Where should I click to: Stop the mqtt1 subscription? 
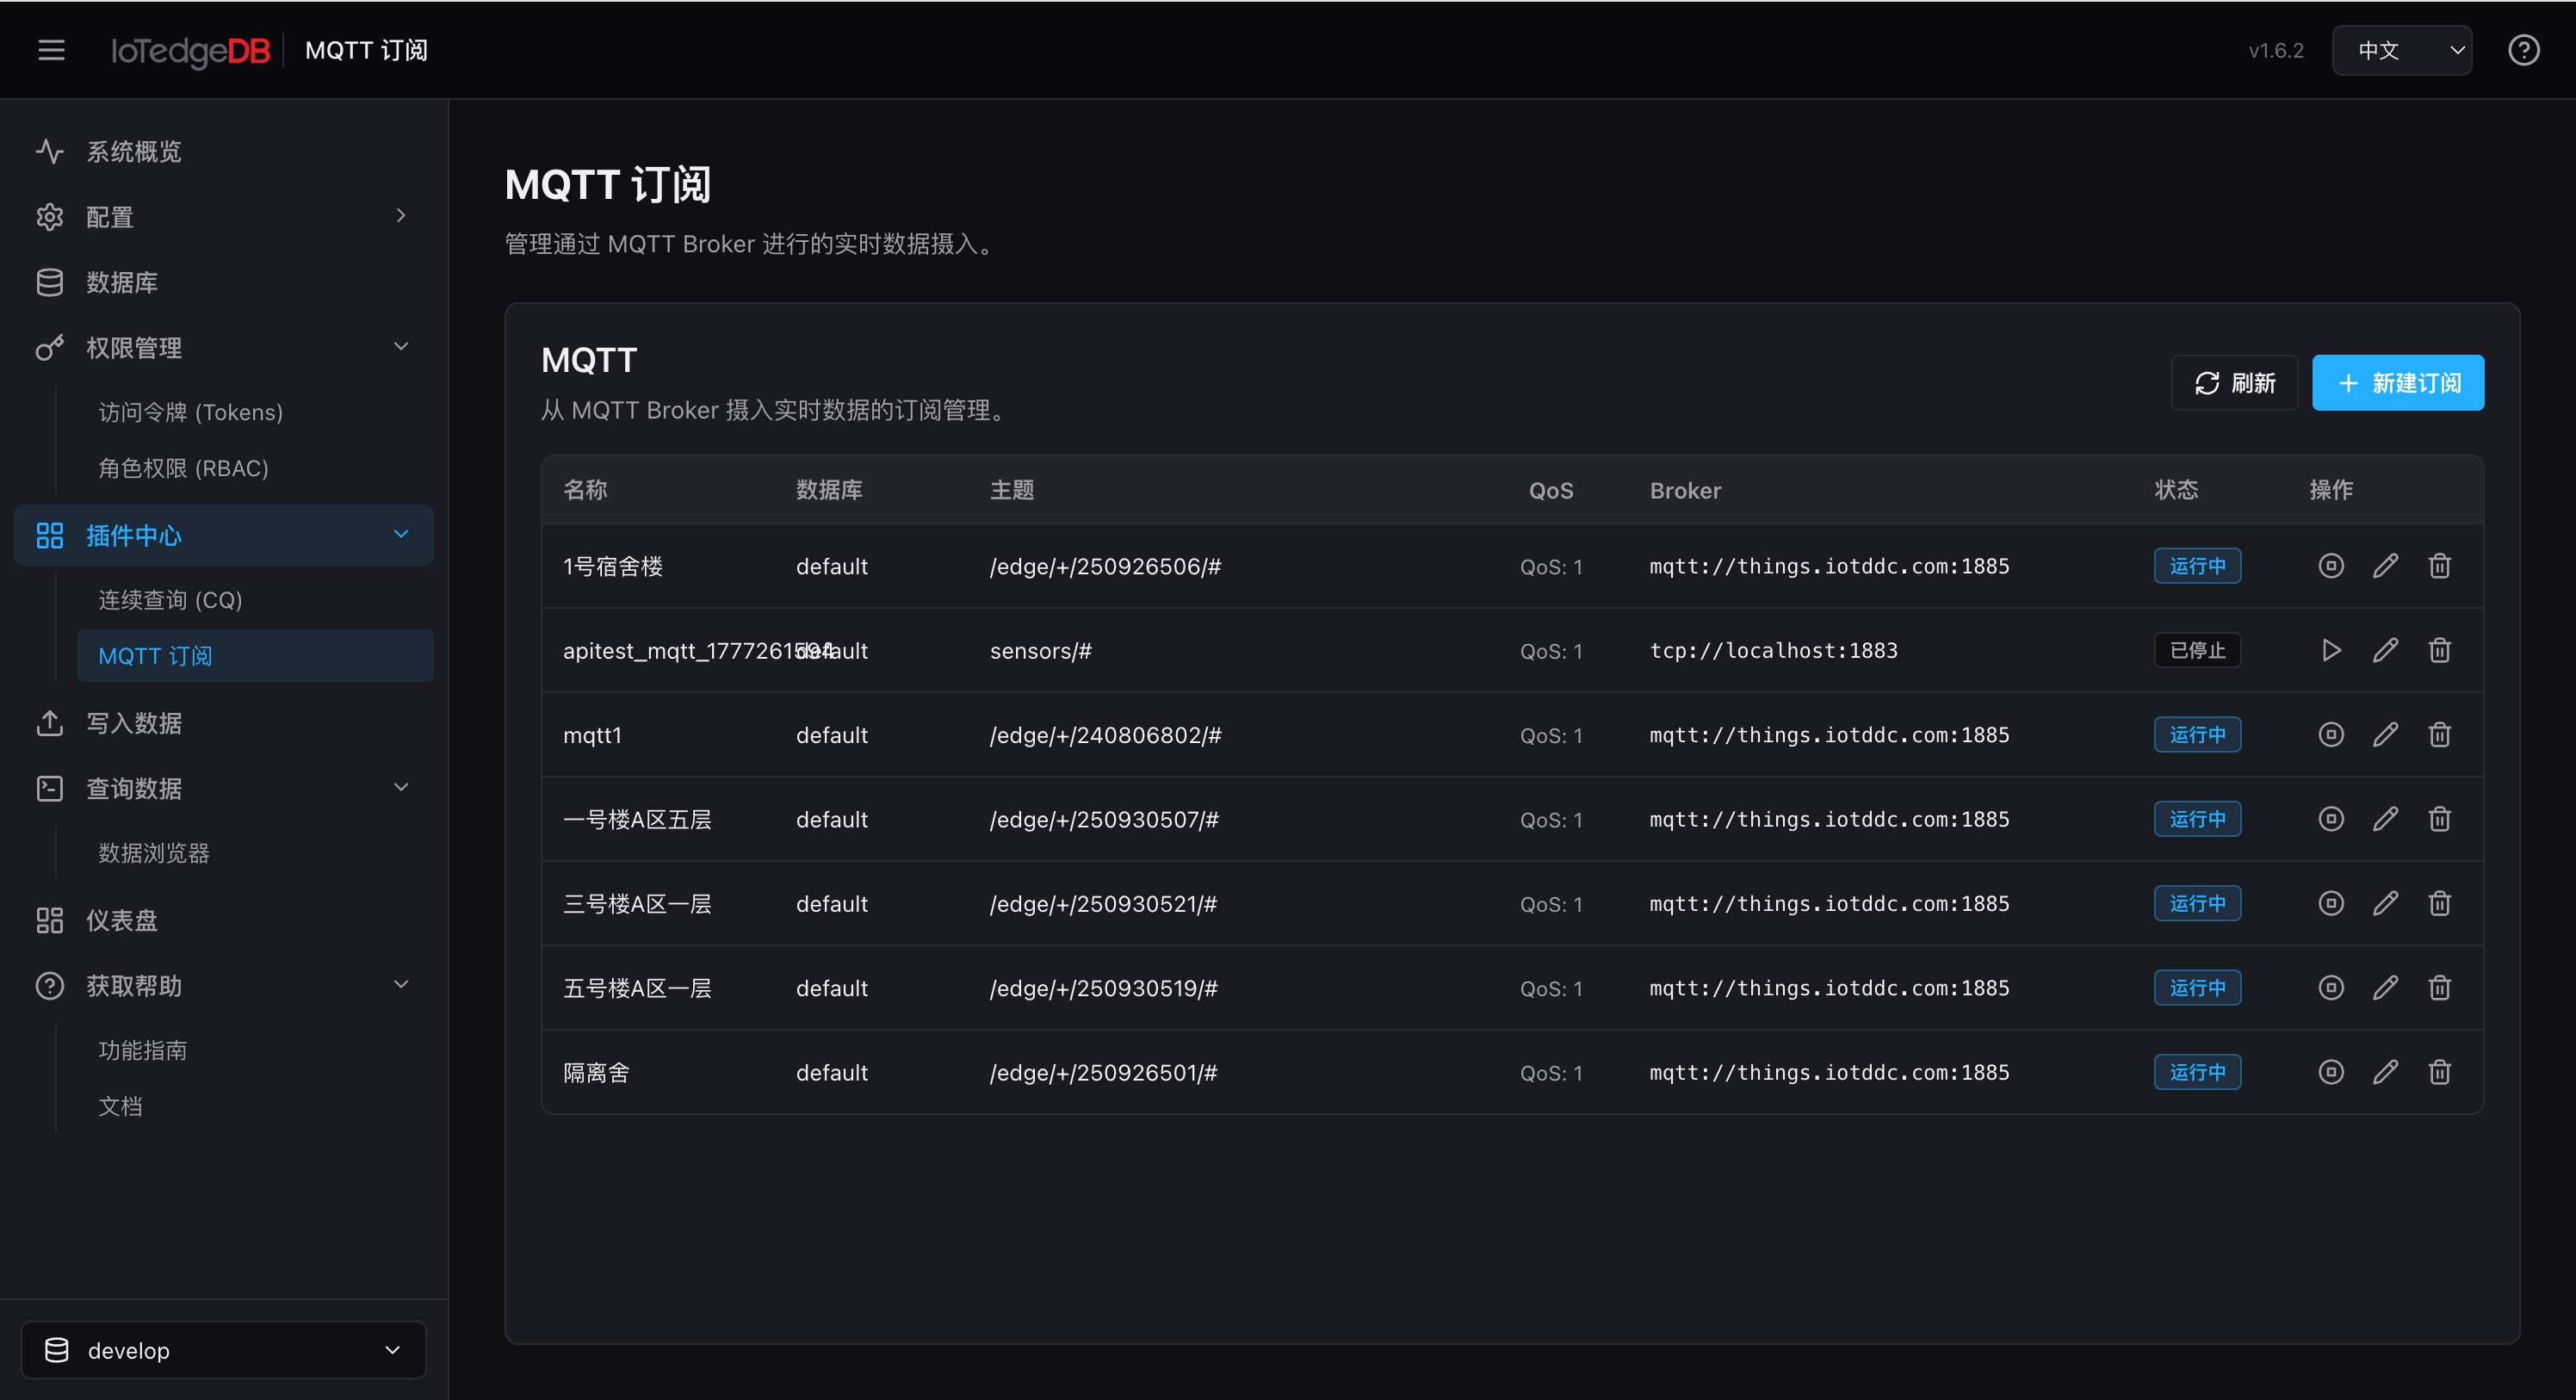point(2331,735)
